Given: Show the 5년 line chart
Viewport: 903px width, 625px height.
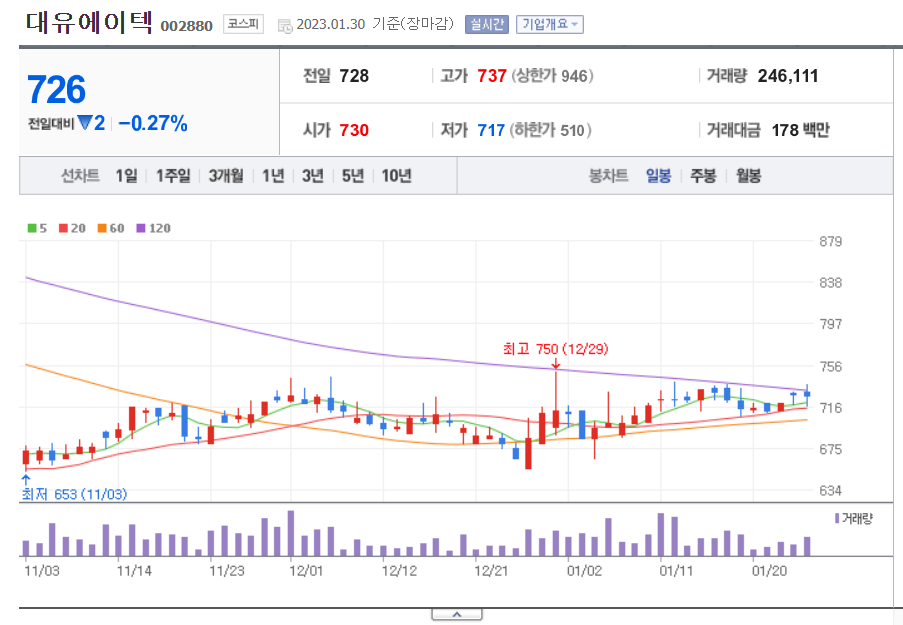Looking at the screenshot, I should (353, 176).
